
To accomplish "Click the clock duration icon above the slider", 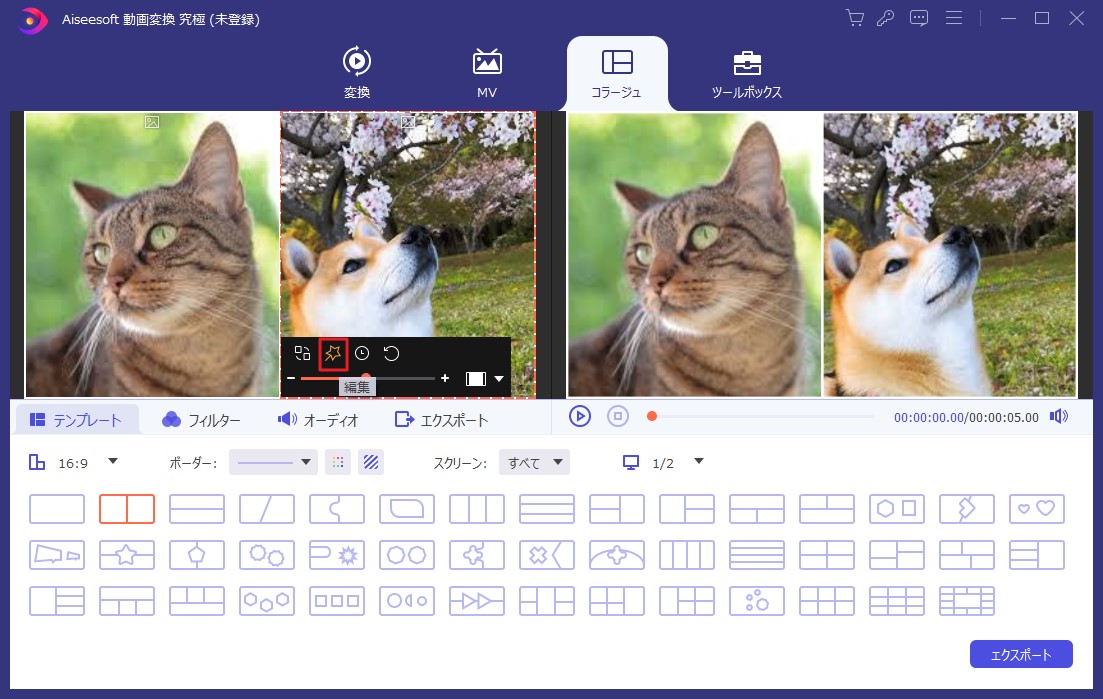I will pyautogui.click(x=362, y=353).
